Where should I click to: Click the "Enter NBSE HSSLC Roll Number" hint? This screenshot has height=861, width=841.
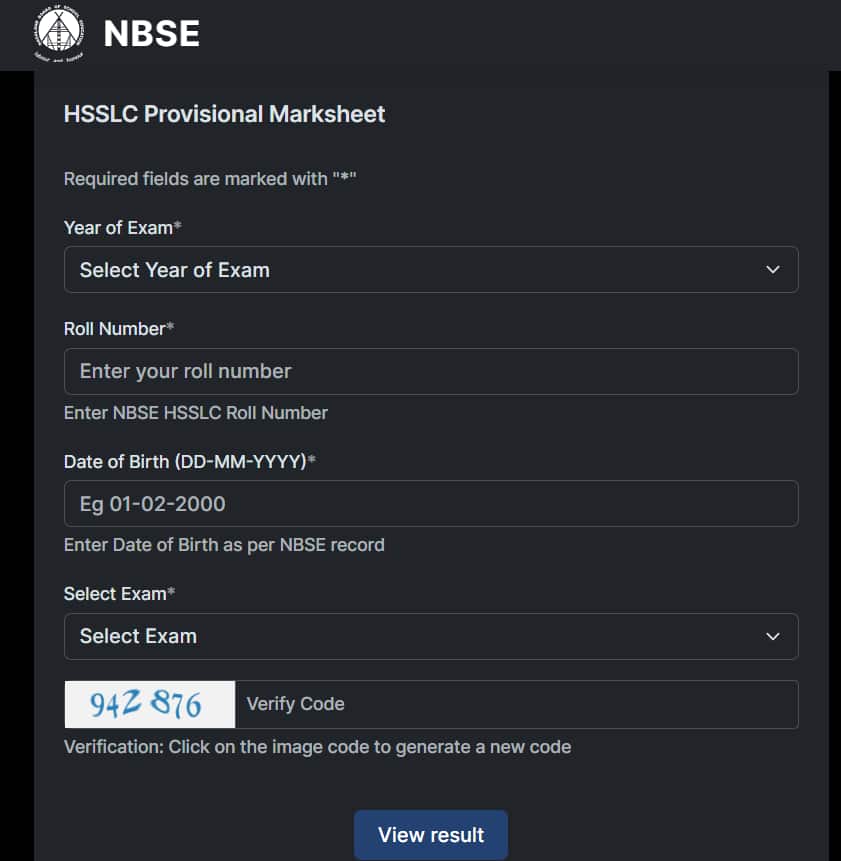[x=195, y=413]
